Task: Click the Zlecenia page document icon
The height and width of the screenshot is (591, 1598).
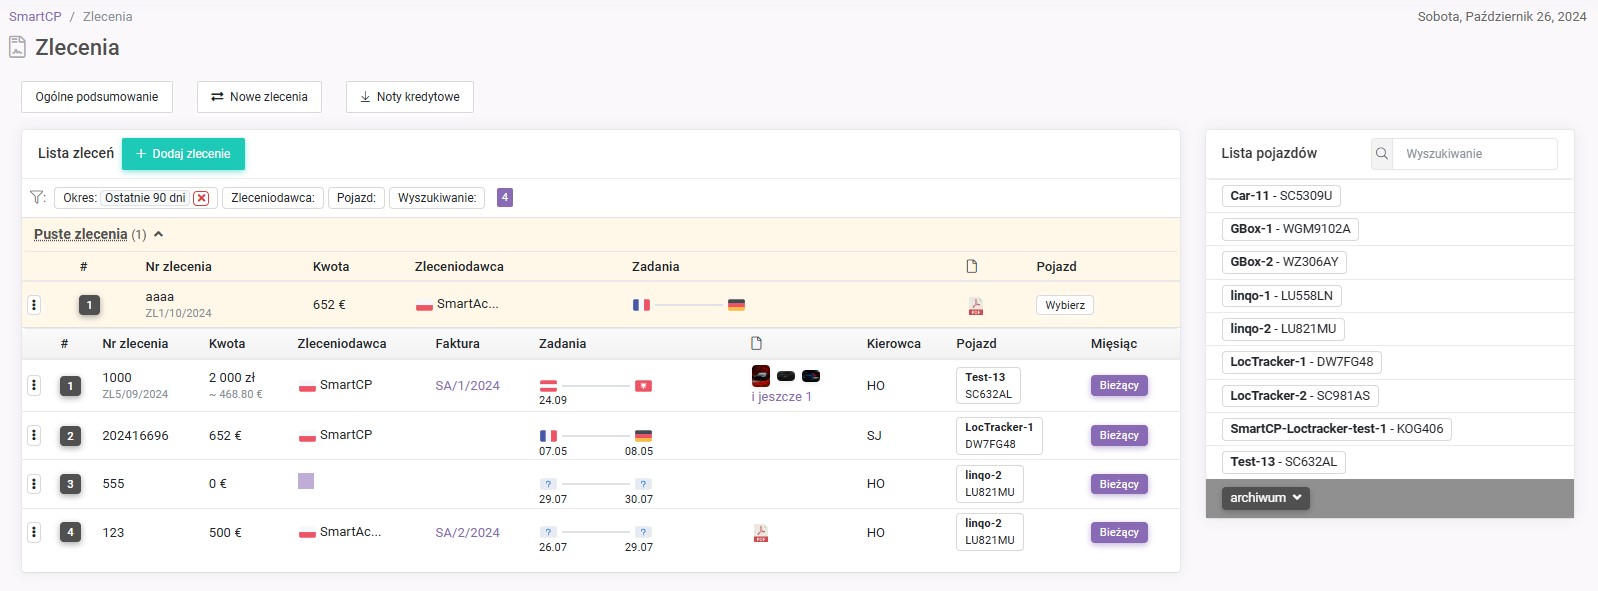Action: pos(17,47)
